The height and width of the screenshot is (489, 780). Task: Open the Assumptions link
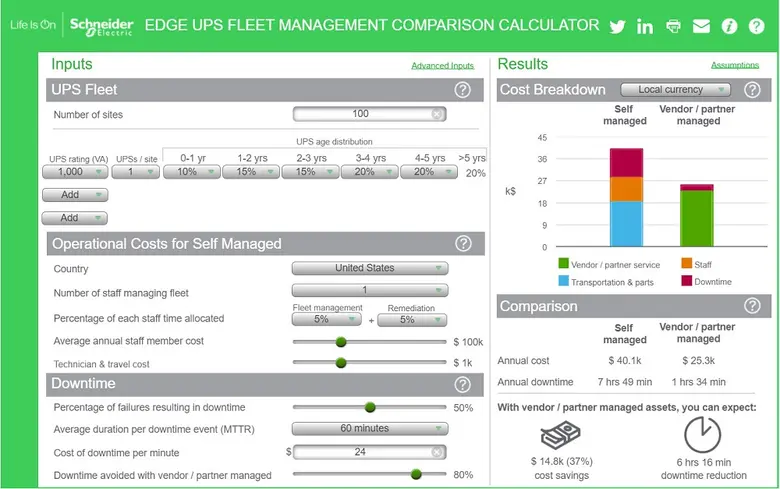click(735, 65)
